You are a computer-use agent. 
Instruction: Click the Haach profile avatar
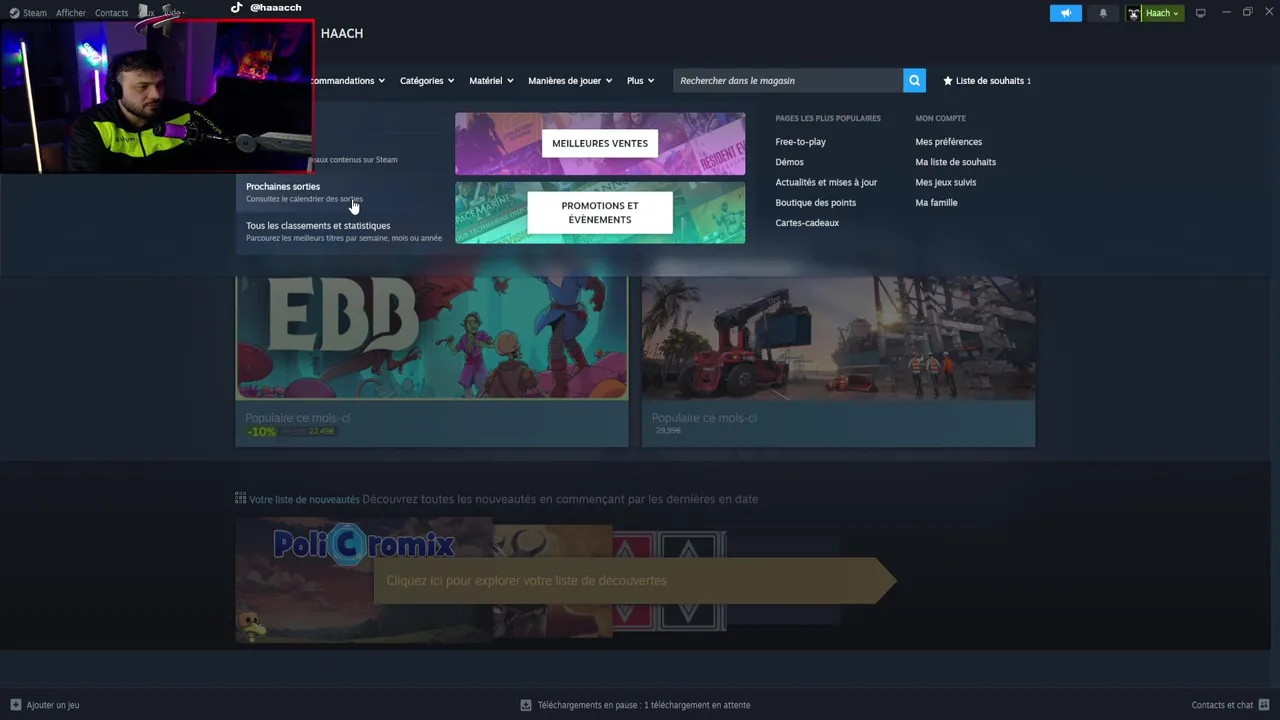click(1134, 13)
